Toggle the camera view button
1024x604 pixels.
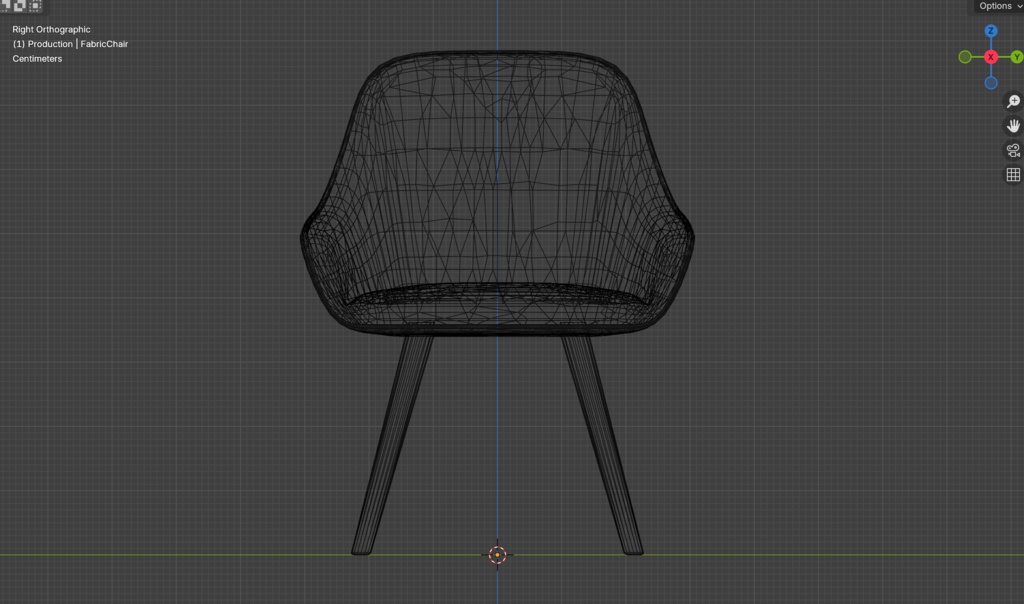[1013, 150]
